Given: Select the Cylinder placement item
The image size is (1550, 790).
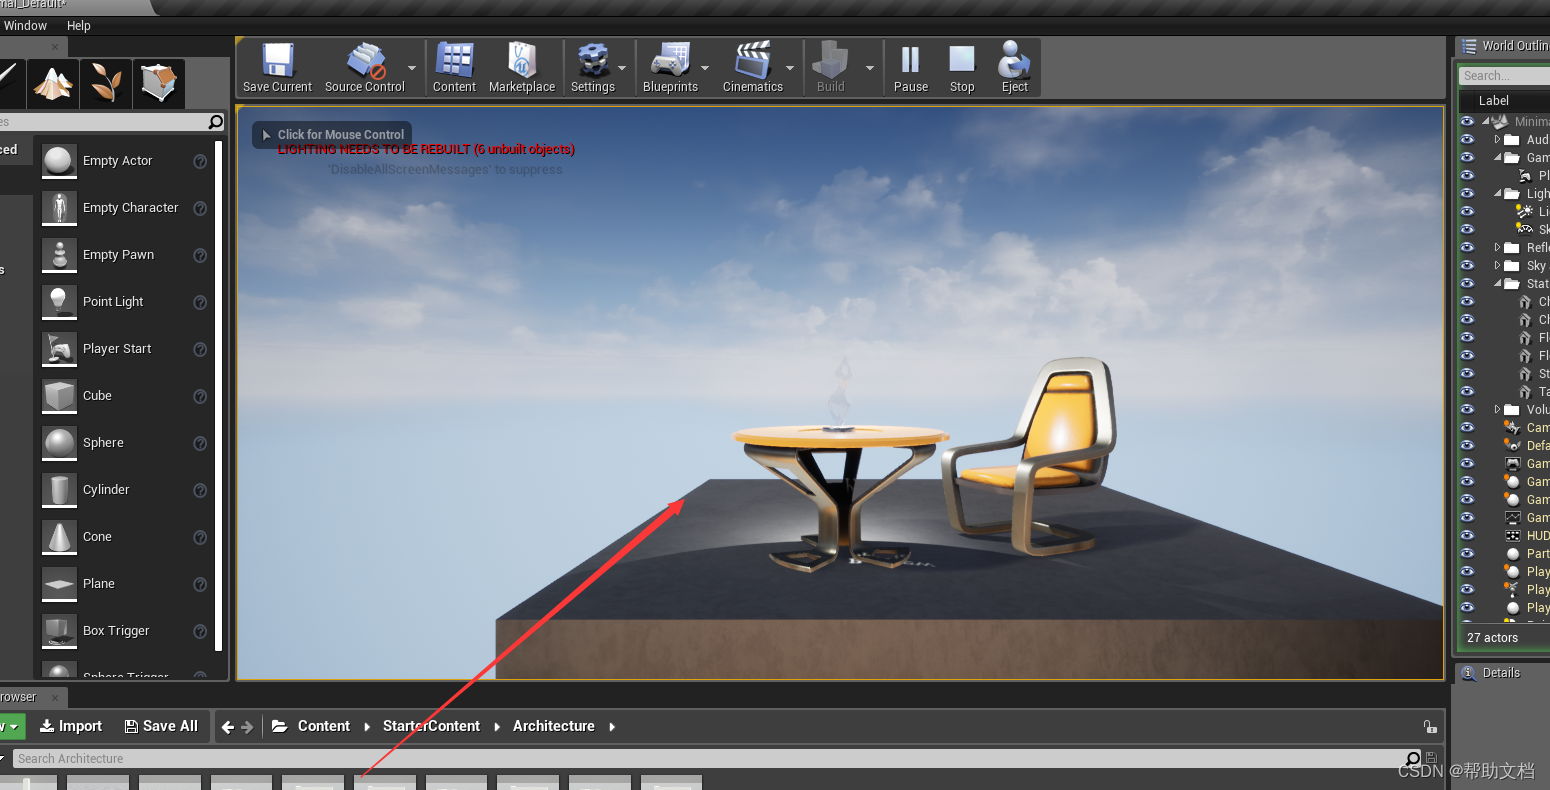Looking at the screenshot, I should tap(125, 490).
